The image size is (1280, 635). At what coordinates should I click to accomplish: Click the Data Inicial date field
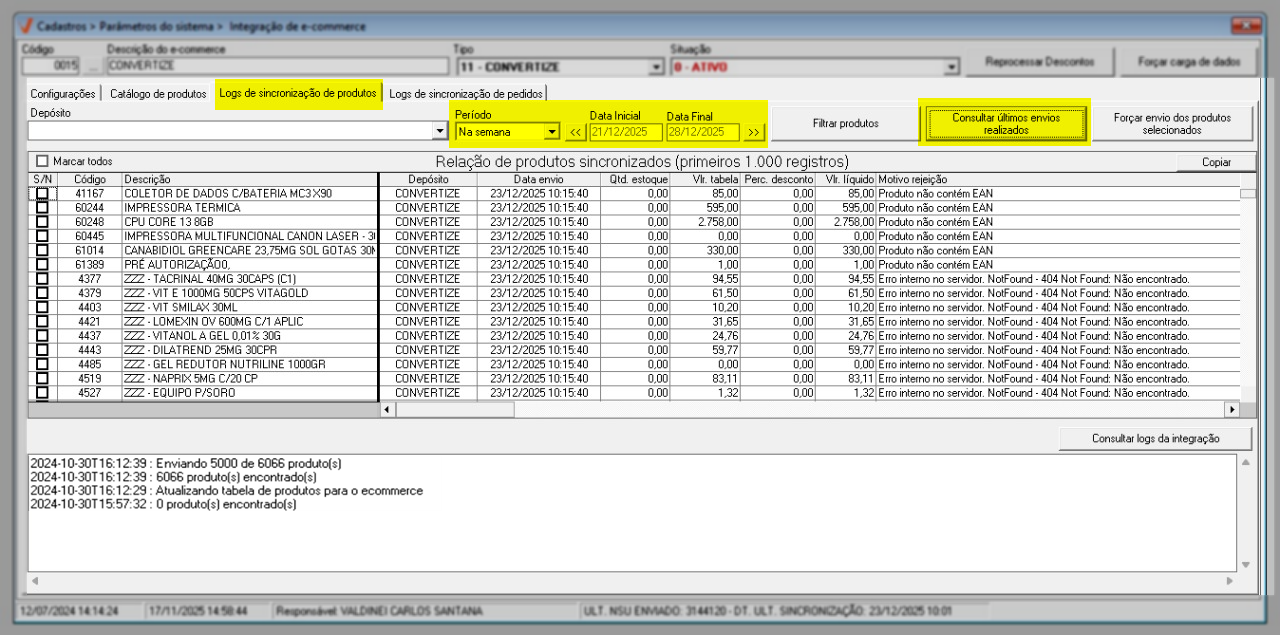click(x=625, y=132)
